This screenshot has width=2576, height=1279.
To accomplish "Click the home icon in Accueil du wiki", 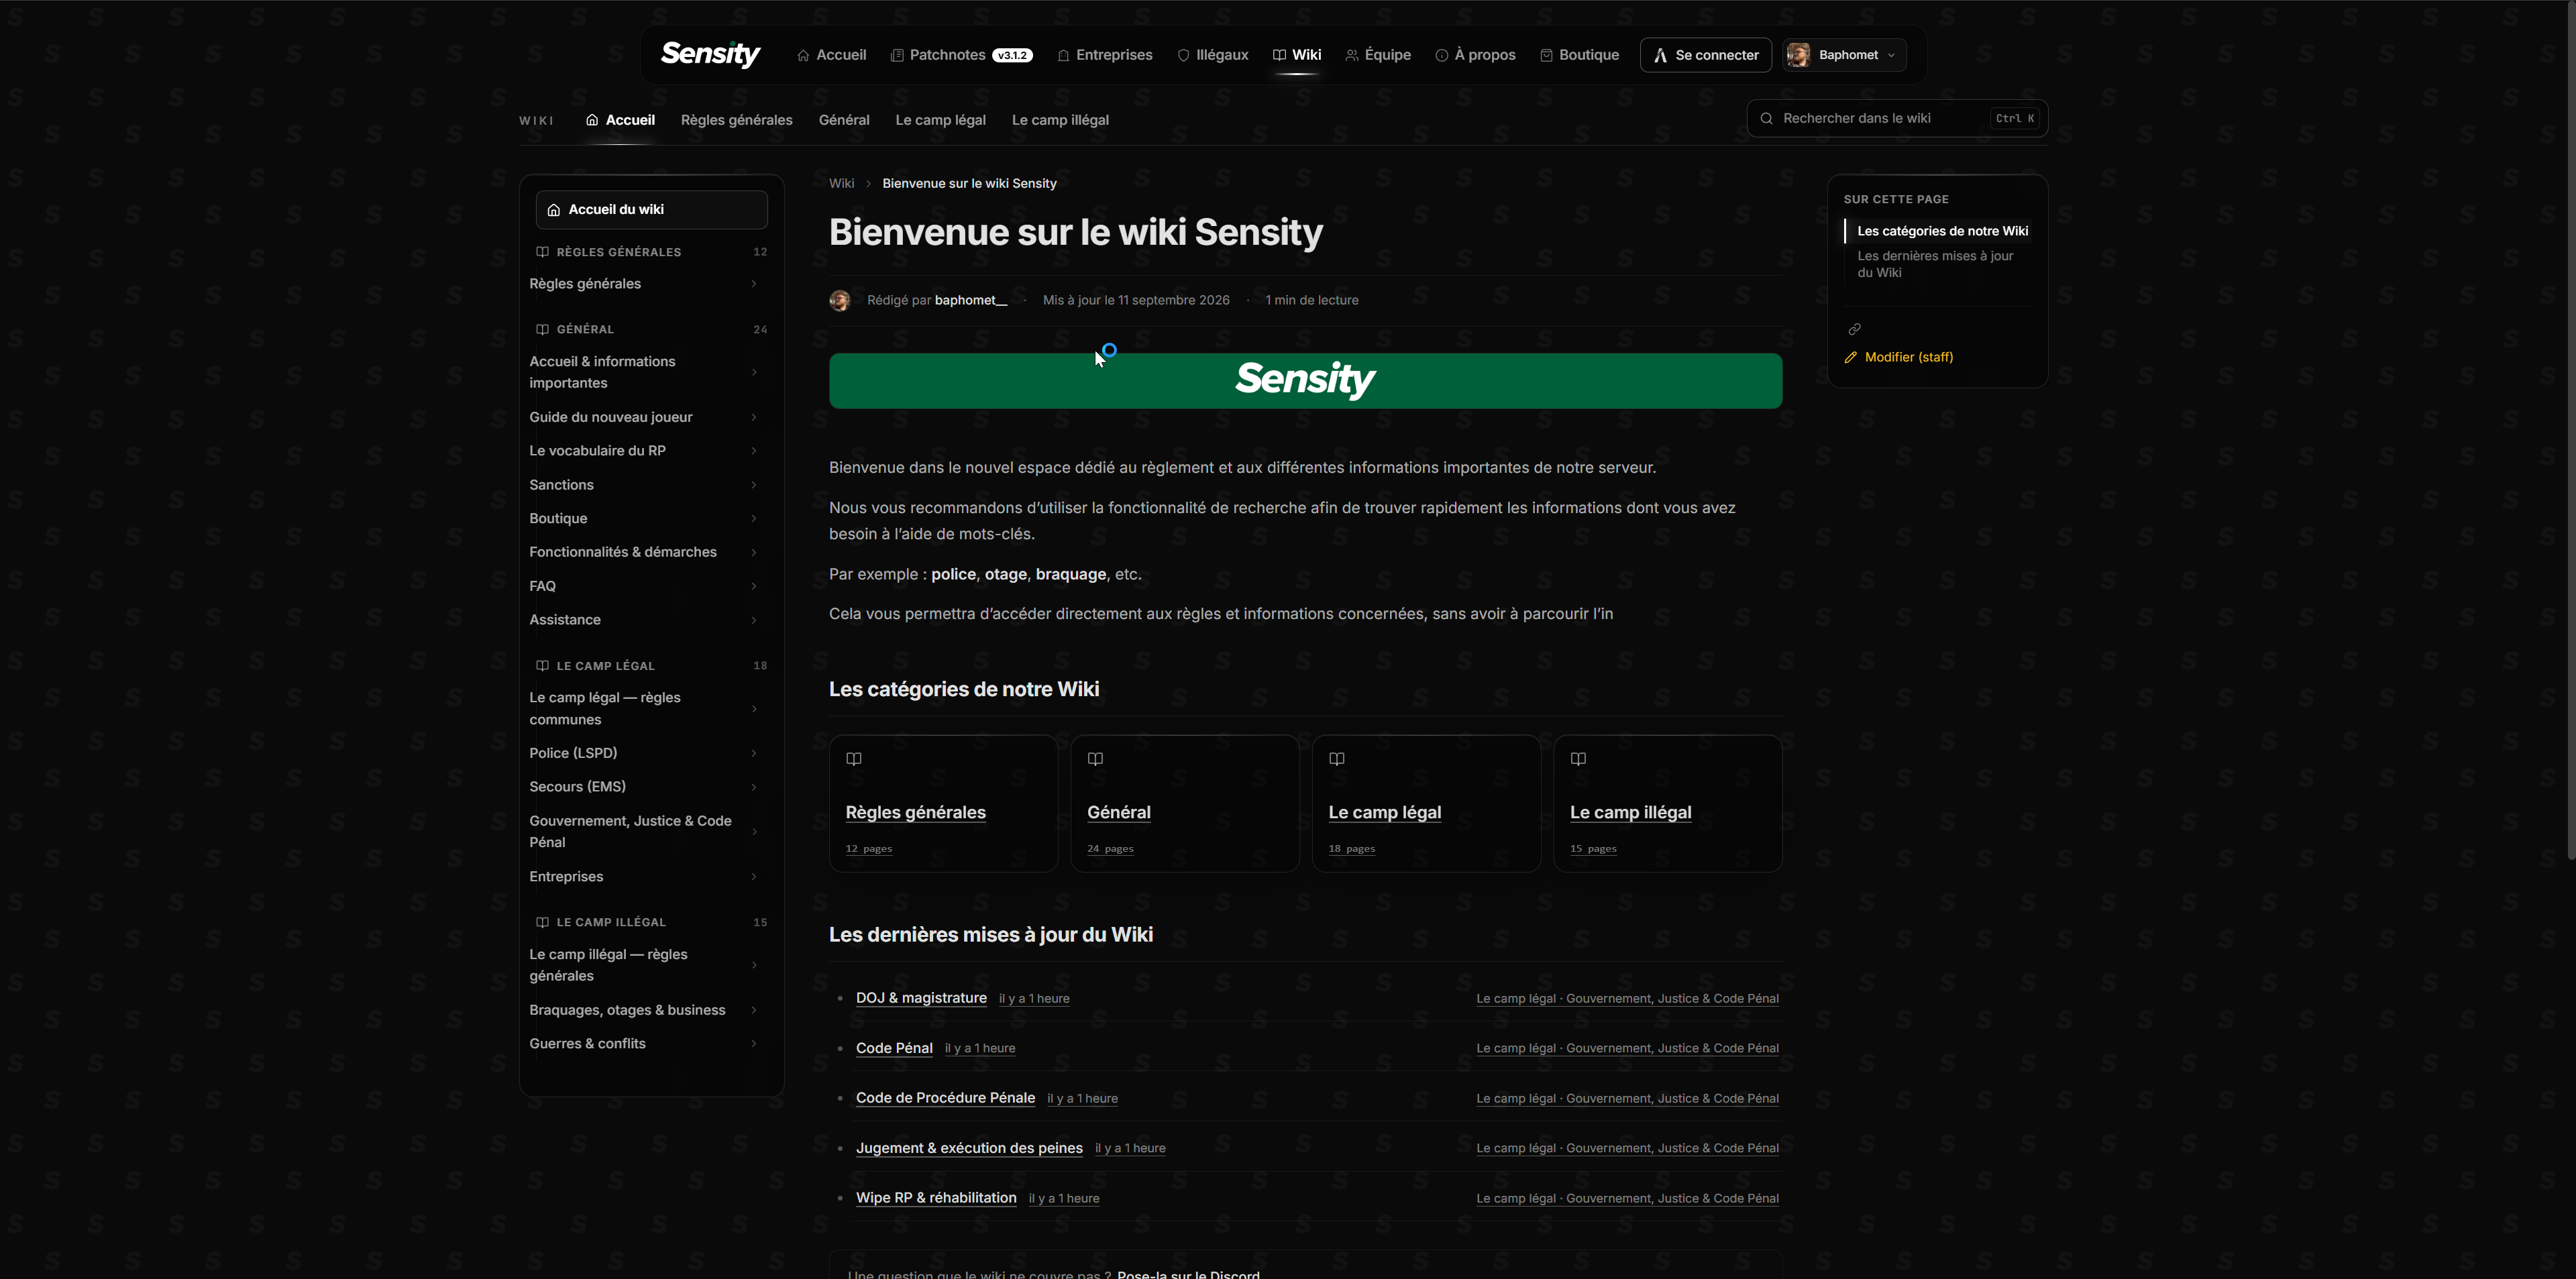I will (554, 210).
